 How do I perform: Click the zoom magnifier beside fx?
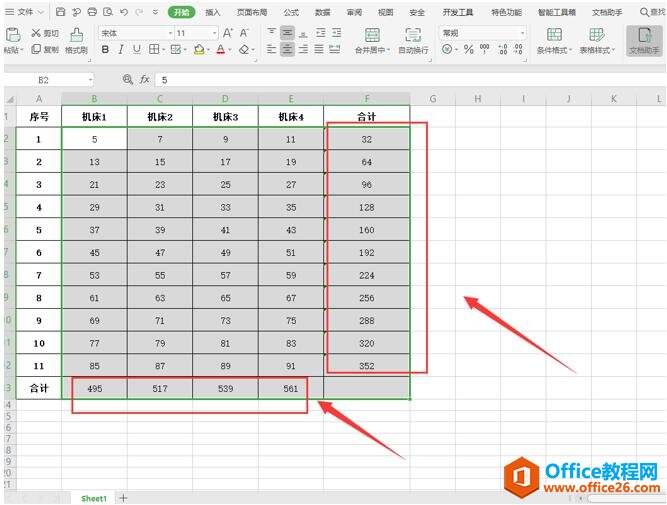pos(127,79)
